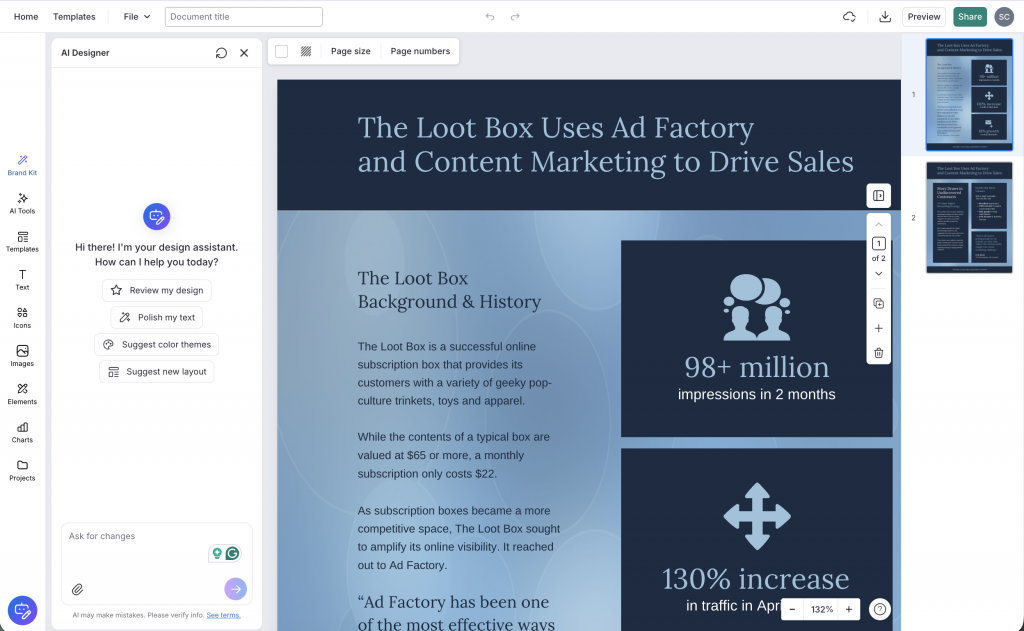Select the white page background swatch
Screen dimensions: 1024x631
click(282, 51)
